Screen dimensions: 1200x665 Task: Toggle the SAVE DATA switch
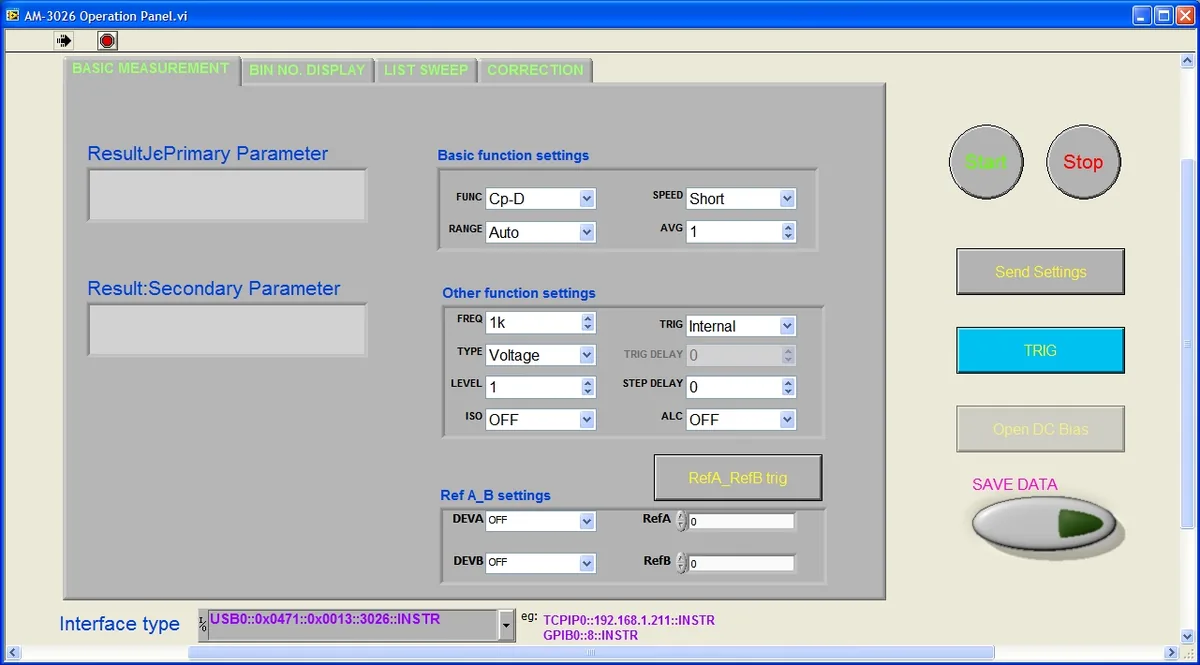coord(1043,523)
